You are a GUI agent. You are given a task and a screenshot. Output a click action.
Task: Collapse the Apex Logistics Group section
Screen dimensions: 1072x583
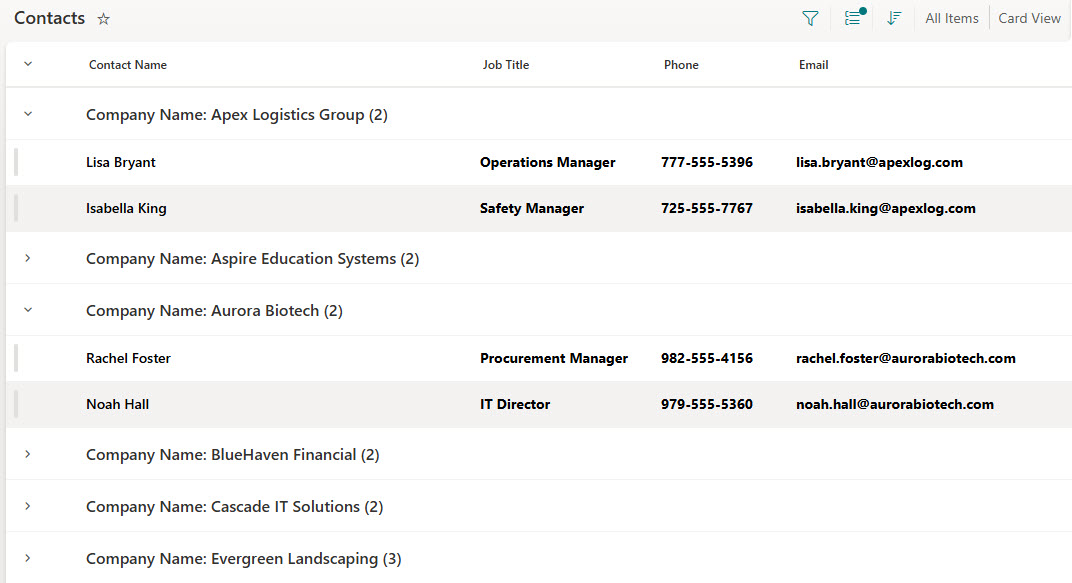point(28,114)
